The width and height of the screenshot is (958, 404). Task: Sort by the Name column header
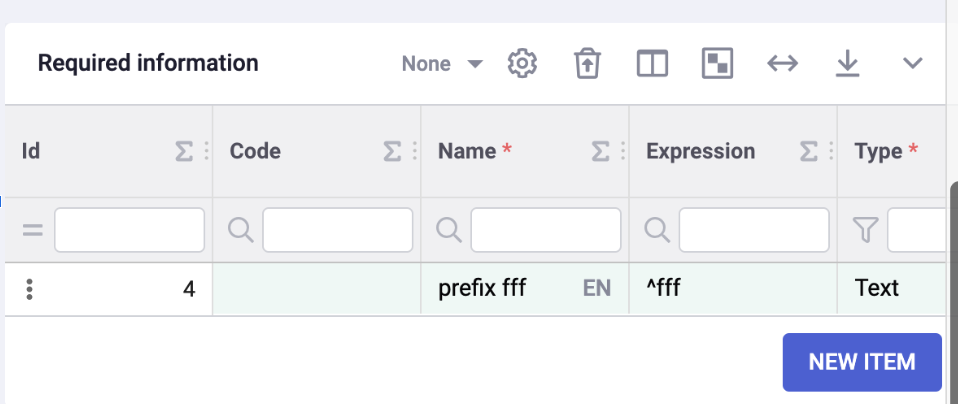tap(467, 151)
